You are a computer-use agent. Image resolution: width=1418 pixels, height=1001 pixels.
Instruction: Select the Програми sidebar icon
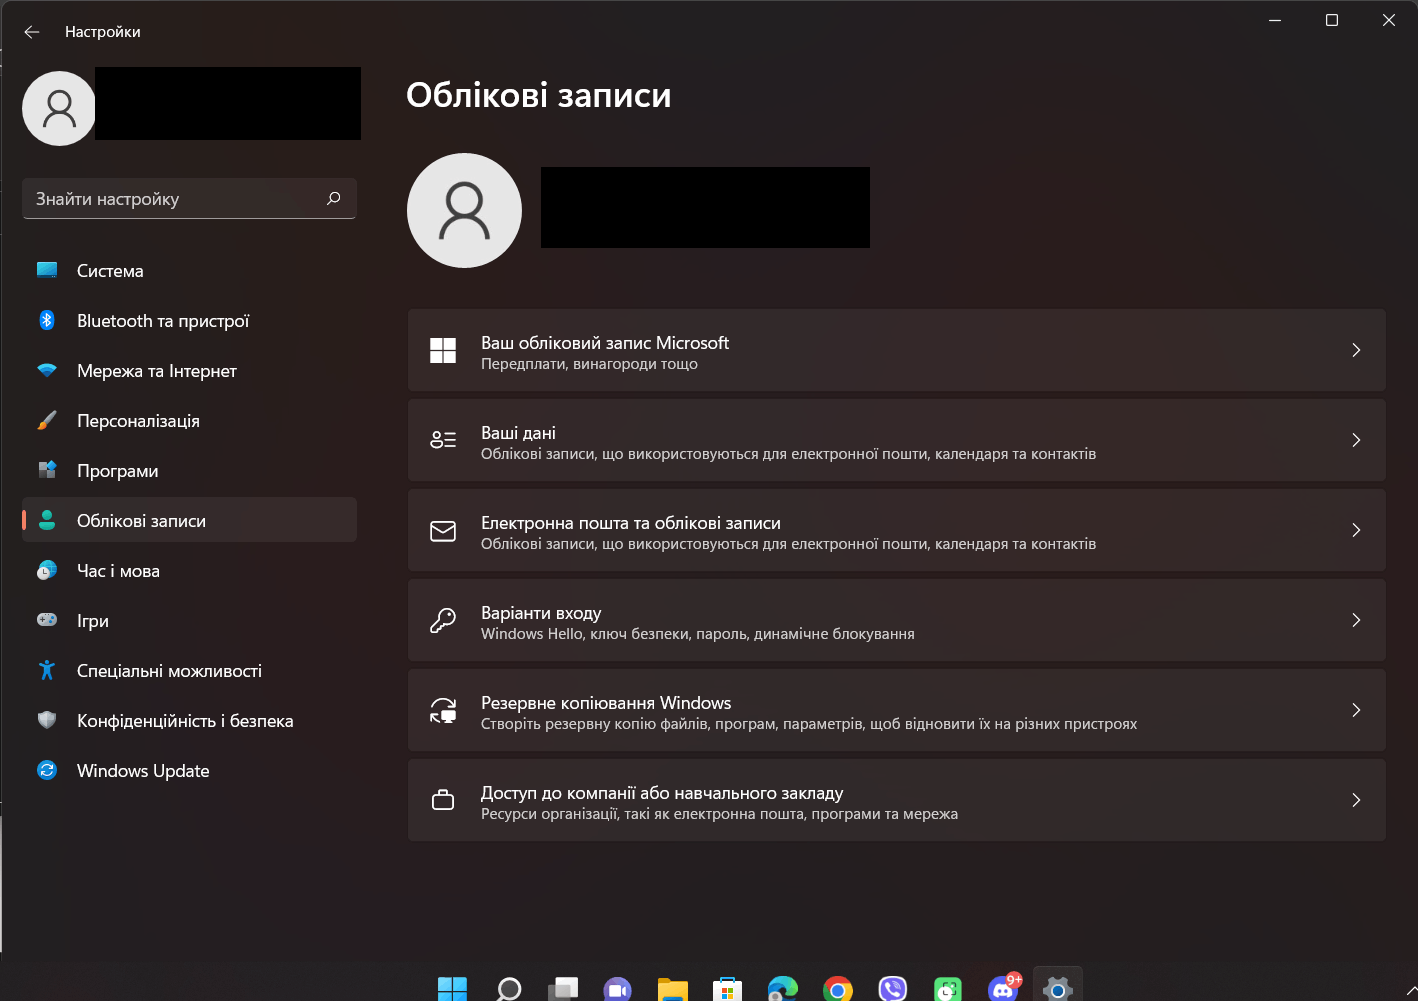(47, 470)
